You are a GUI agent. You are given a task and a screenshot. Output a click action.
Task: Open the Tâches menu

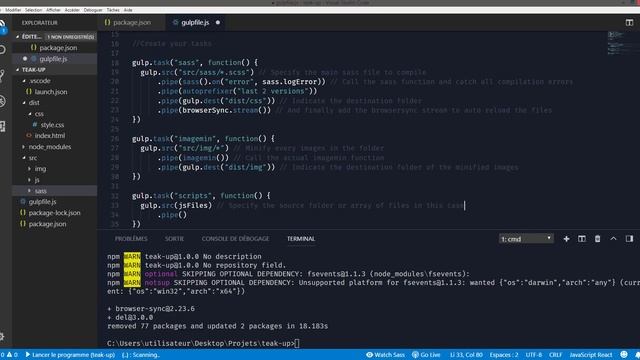coord(113,10)
